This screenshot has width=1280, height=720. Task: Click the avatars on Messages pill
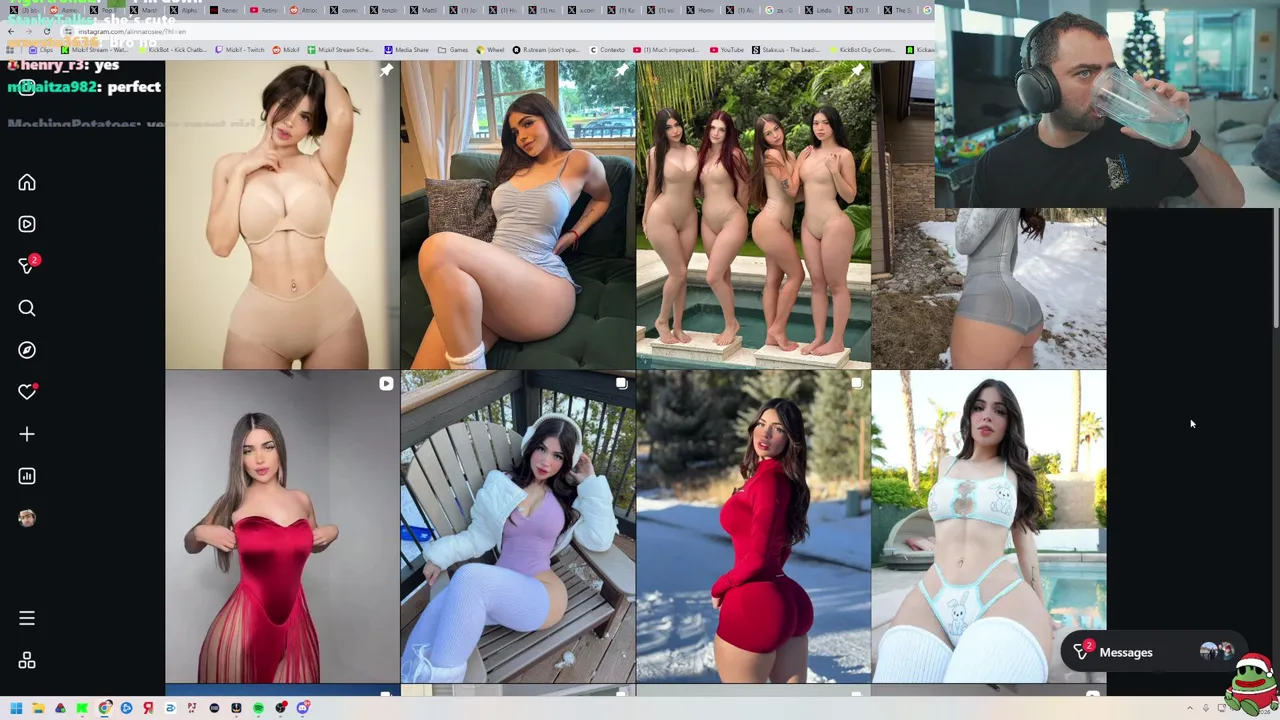click(1217, 652)
